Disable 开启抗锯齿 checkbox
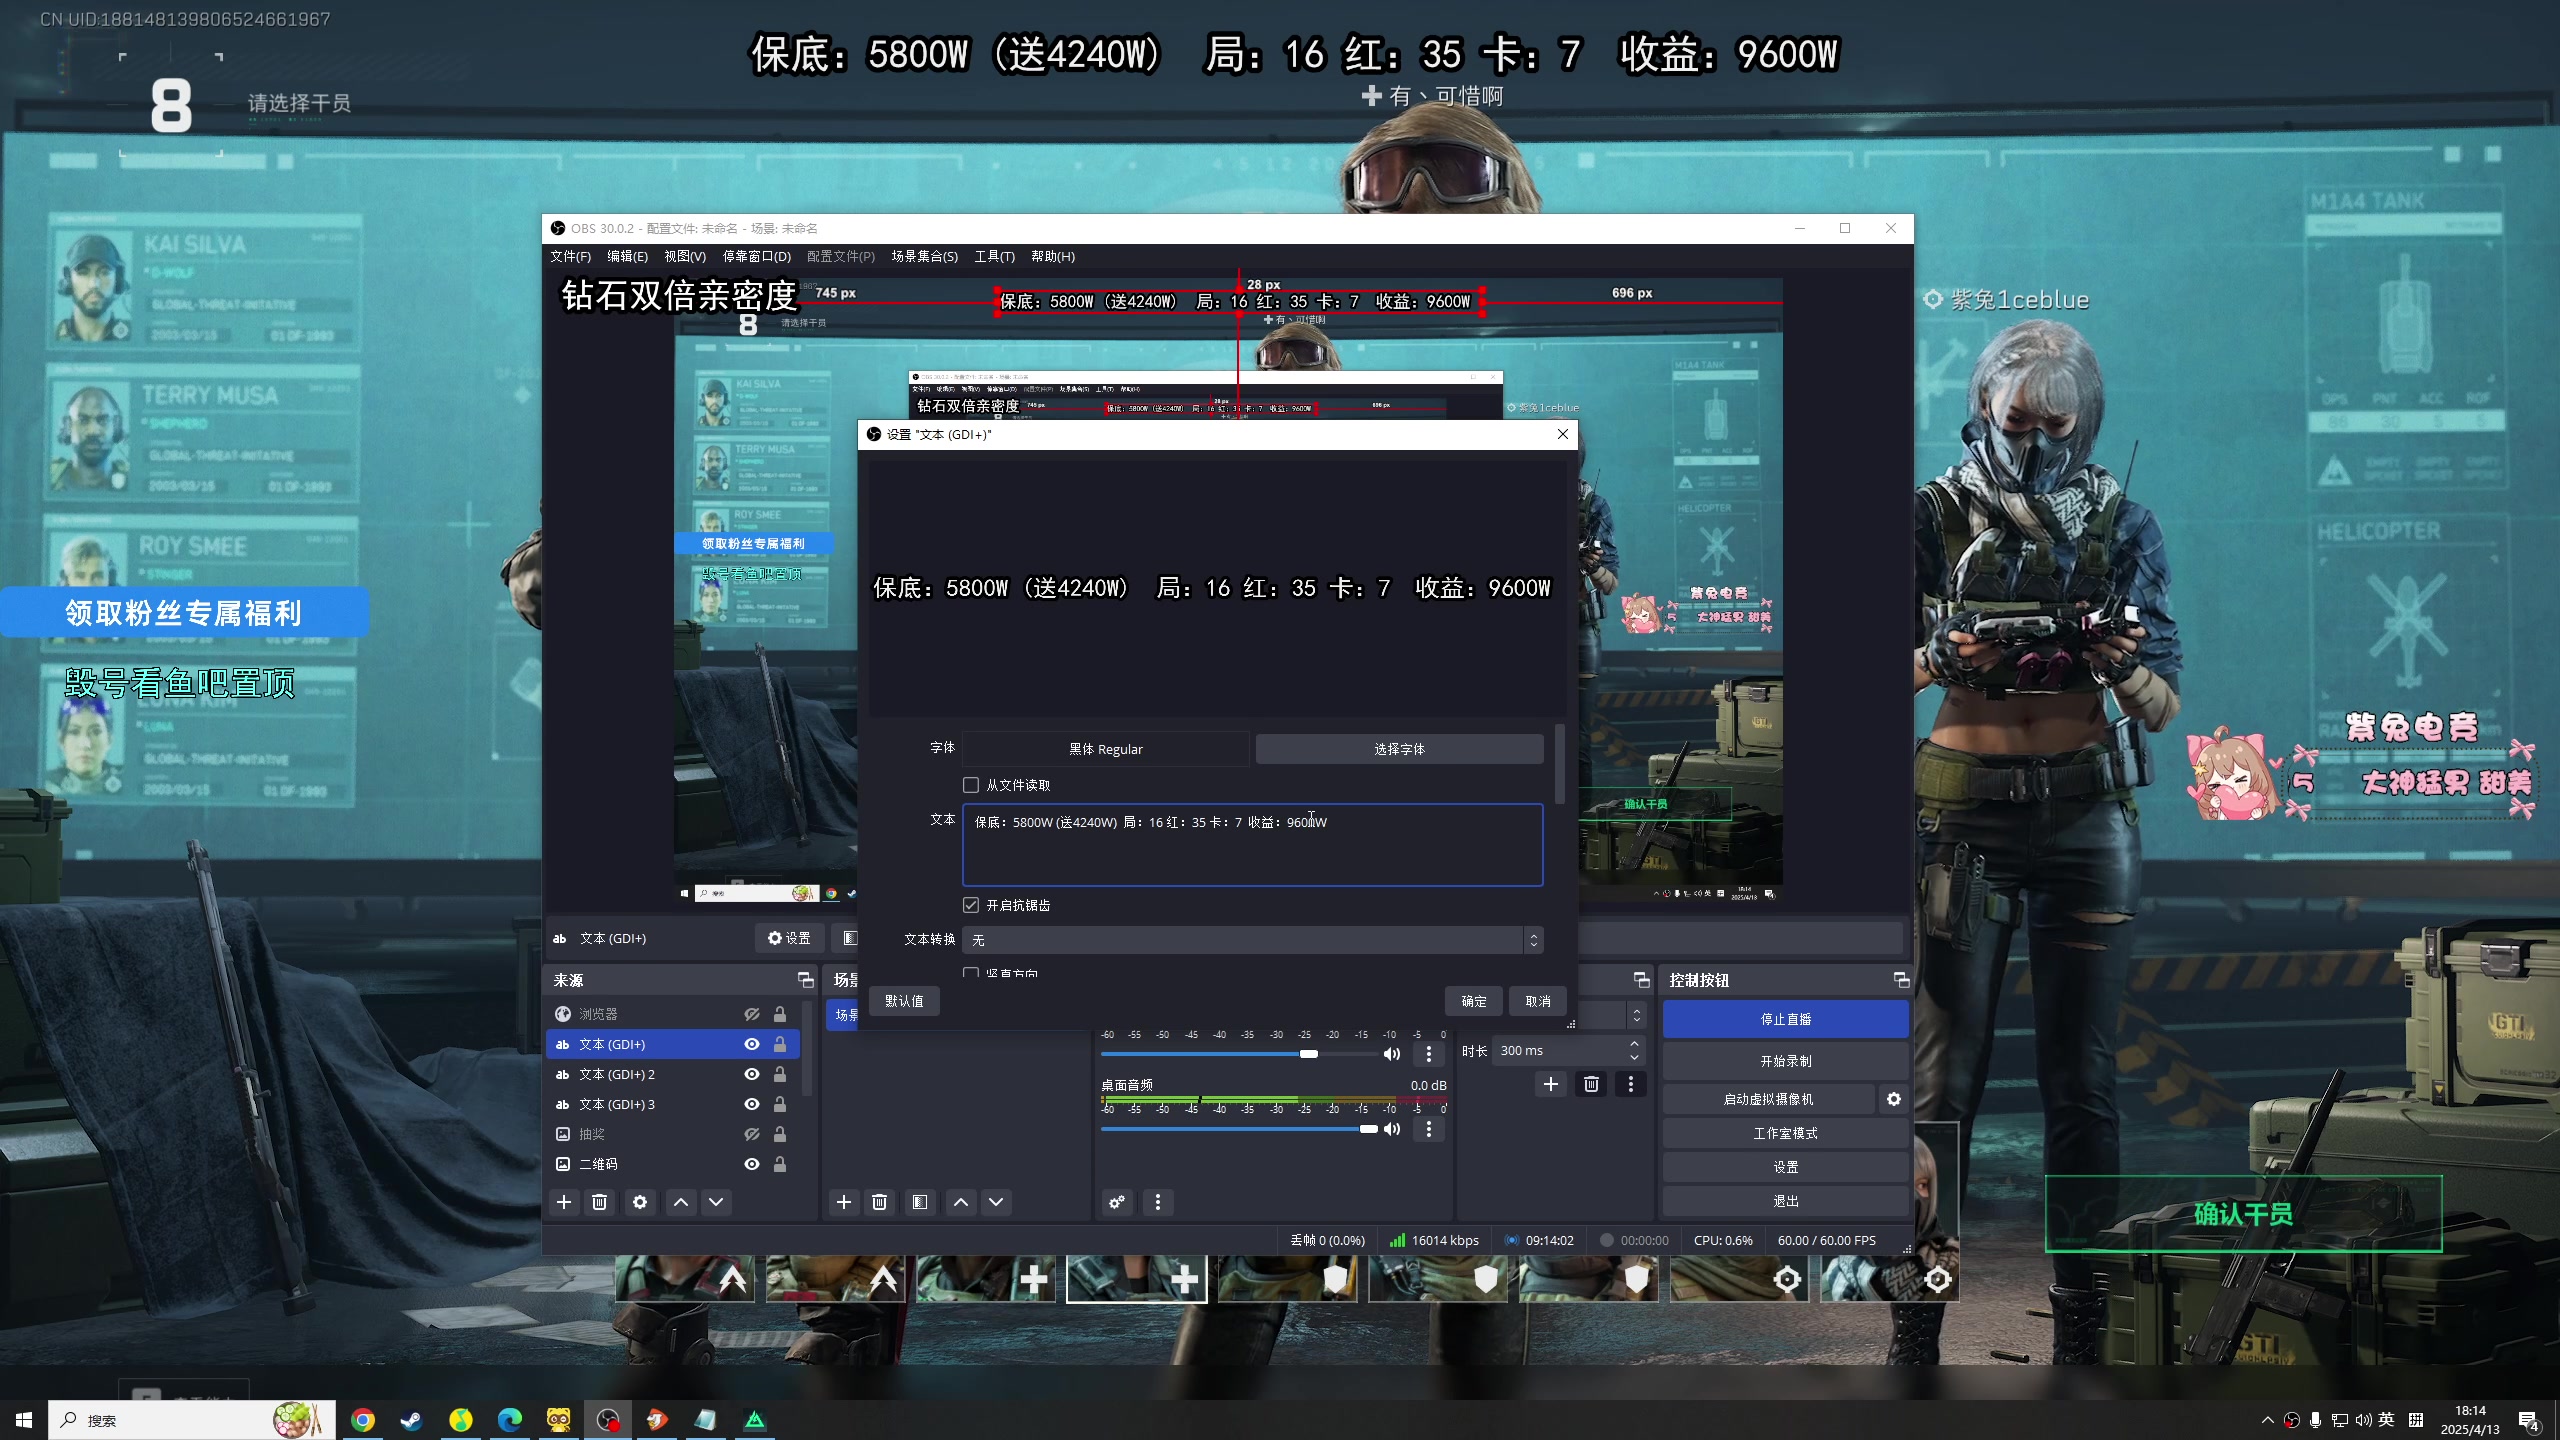 971,905
